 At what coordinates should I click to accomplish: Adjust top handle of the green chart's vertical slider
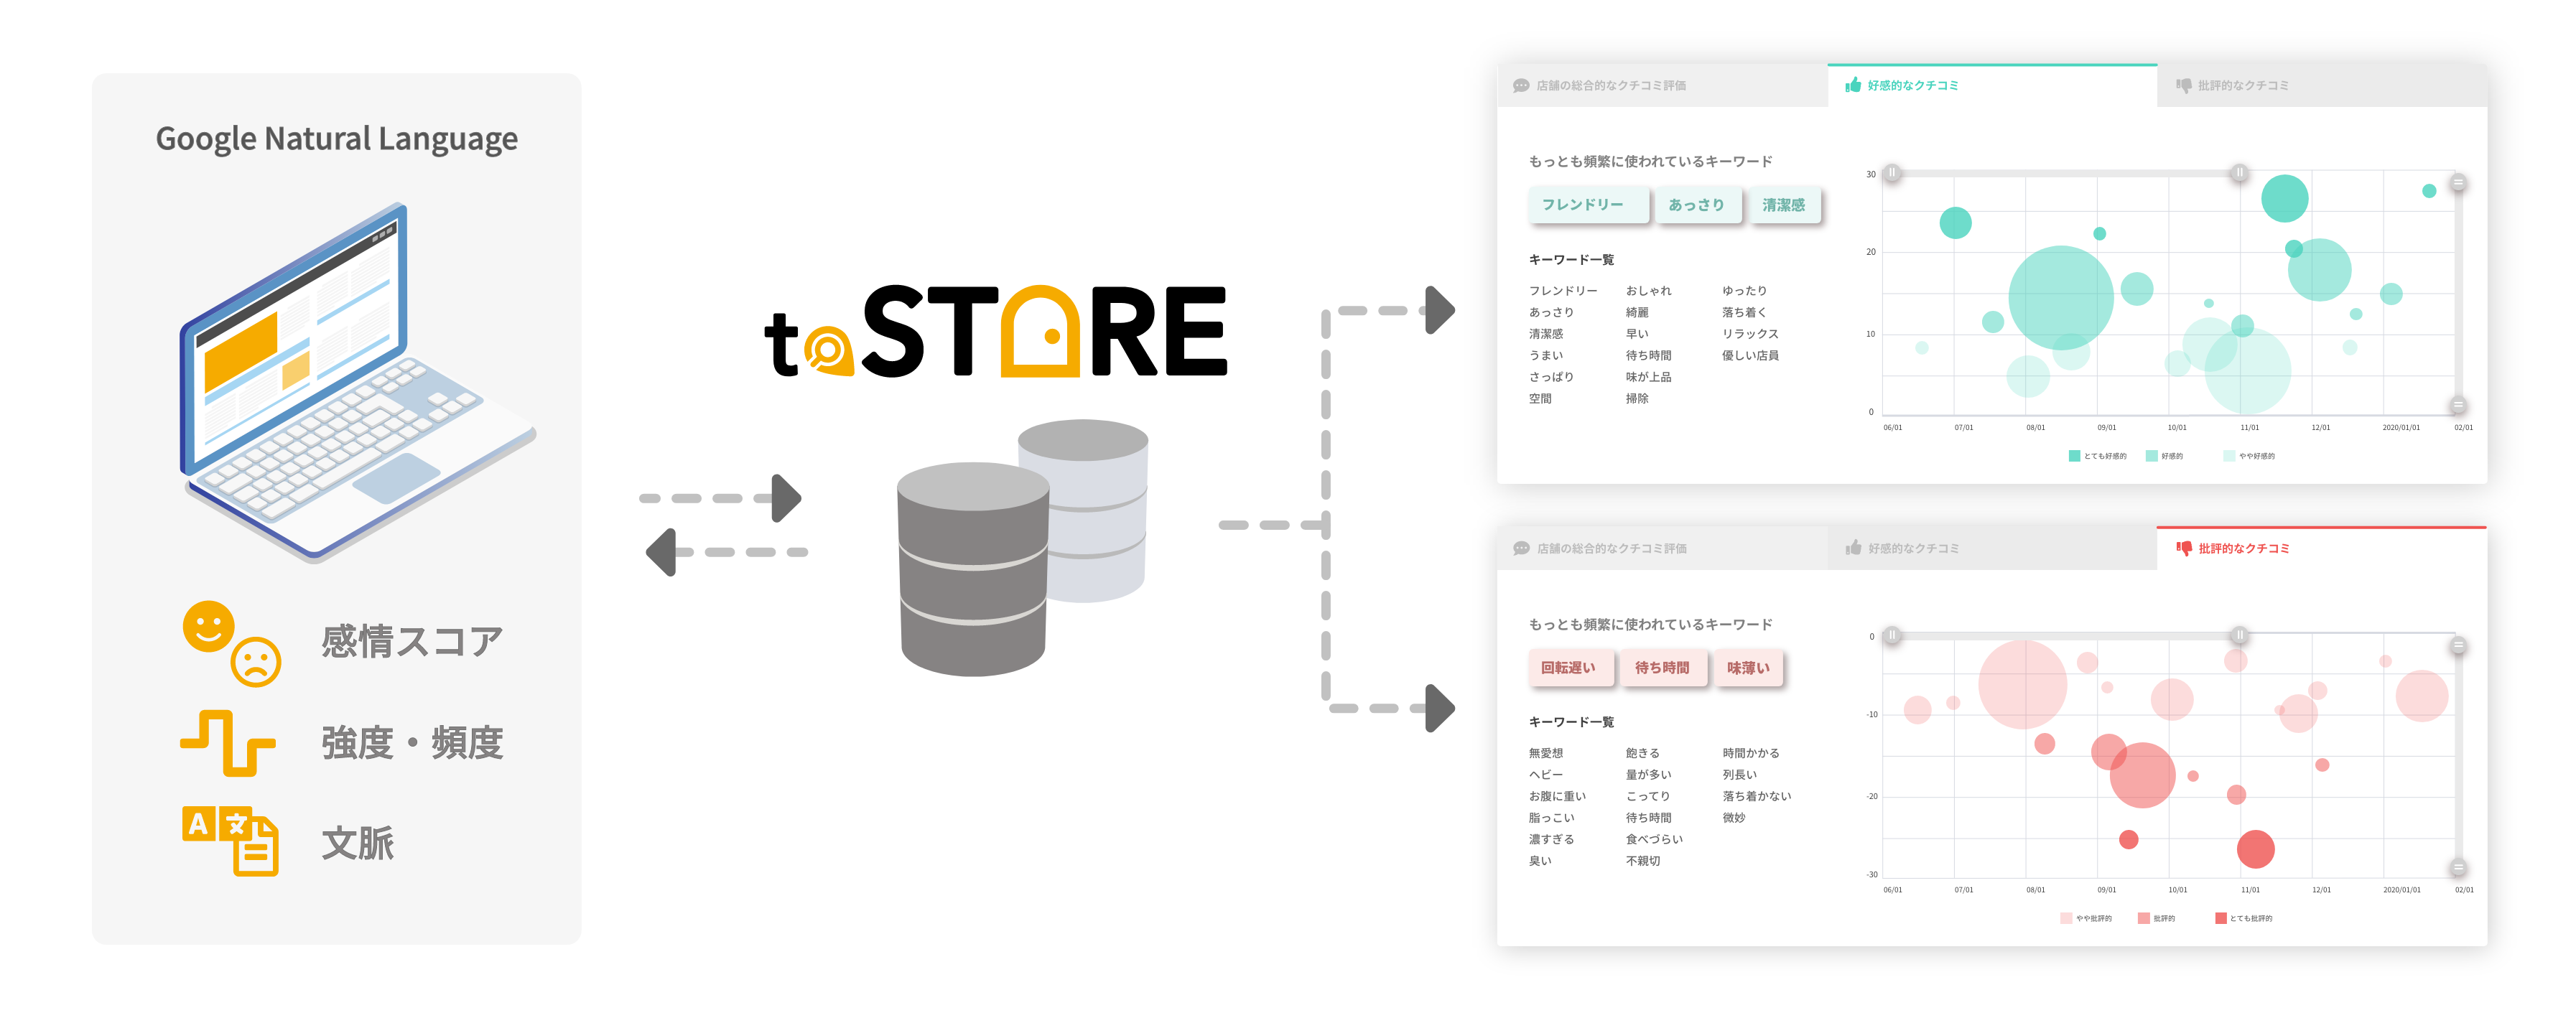point(2458,183)
